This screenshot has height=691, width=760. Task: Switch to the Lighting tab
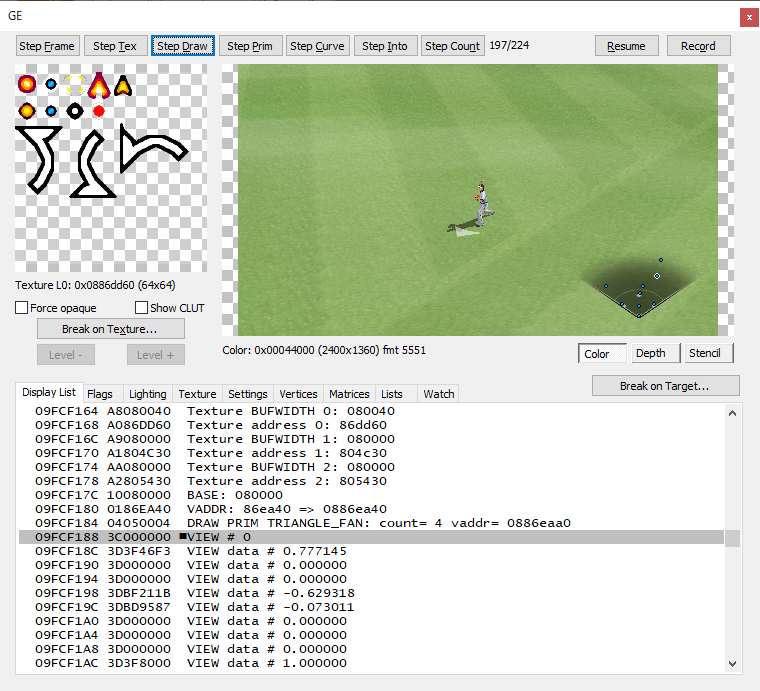pos(148,394)
